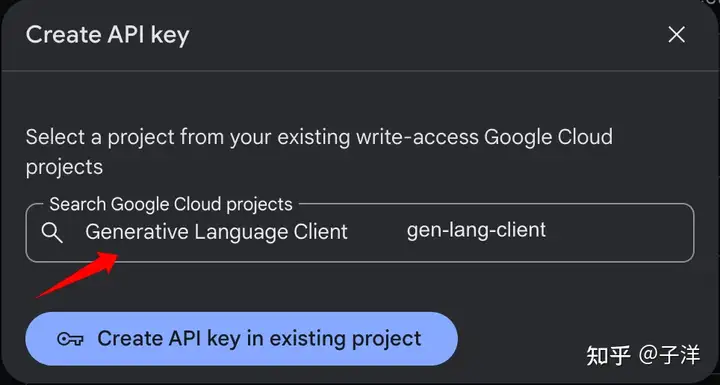
Task: Click the key icon on the blue button
Action: (70, 340)
